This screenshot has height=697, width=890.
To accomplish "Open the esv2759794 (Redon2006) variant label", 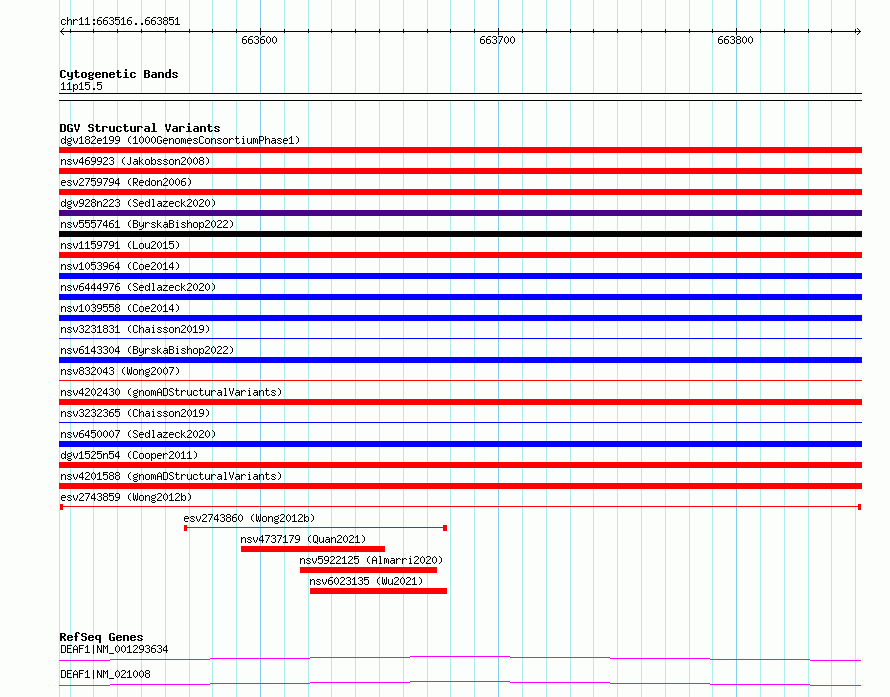I will pos(126,182).
